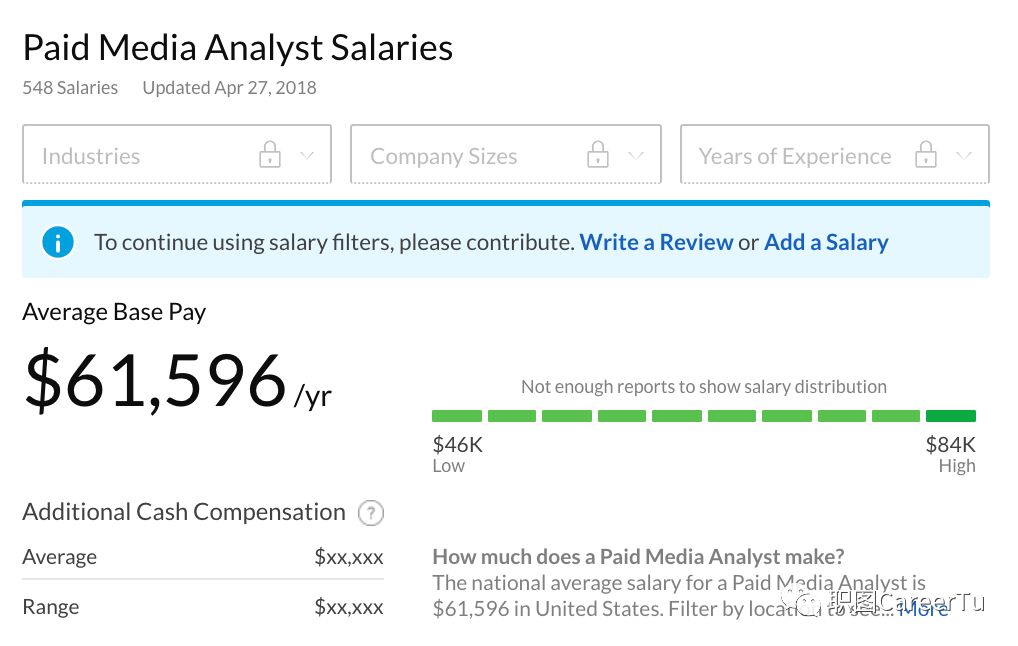Viewport: 1018px width, 646px height.
Task: Click the lock icon in Years of Experience filter
Action: [x=927, y=155]
